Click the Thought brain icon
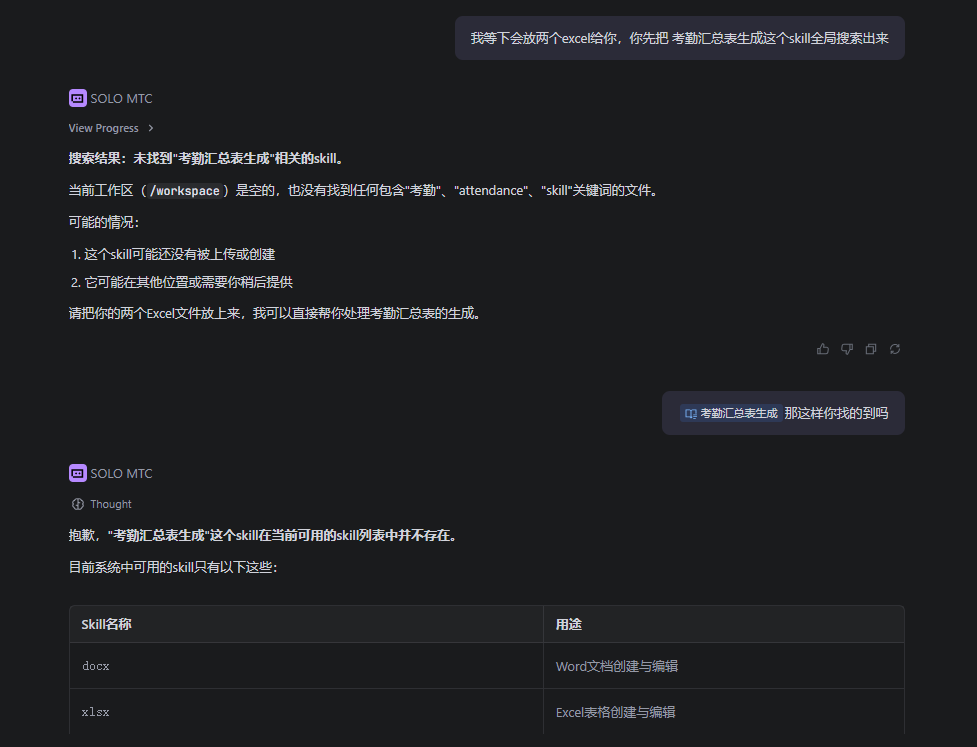Screen dimensions: 977x747 pos(78,504)
